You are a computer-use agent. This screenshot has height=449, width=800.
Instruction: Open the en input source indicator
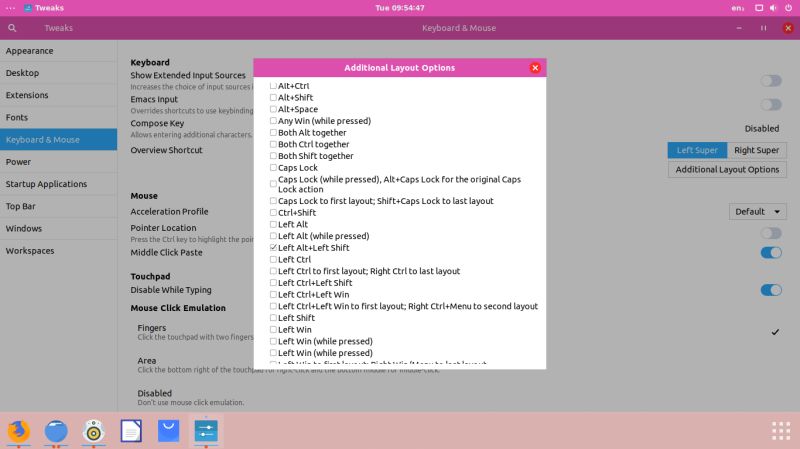click(737, 8)
